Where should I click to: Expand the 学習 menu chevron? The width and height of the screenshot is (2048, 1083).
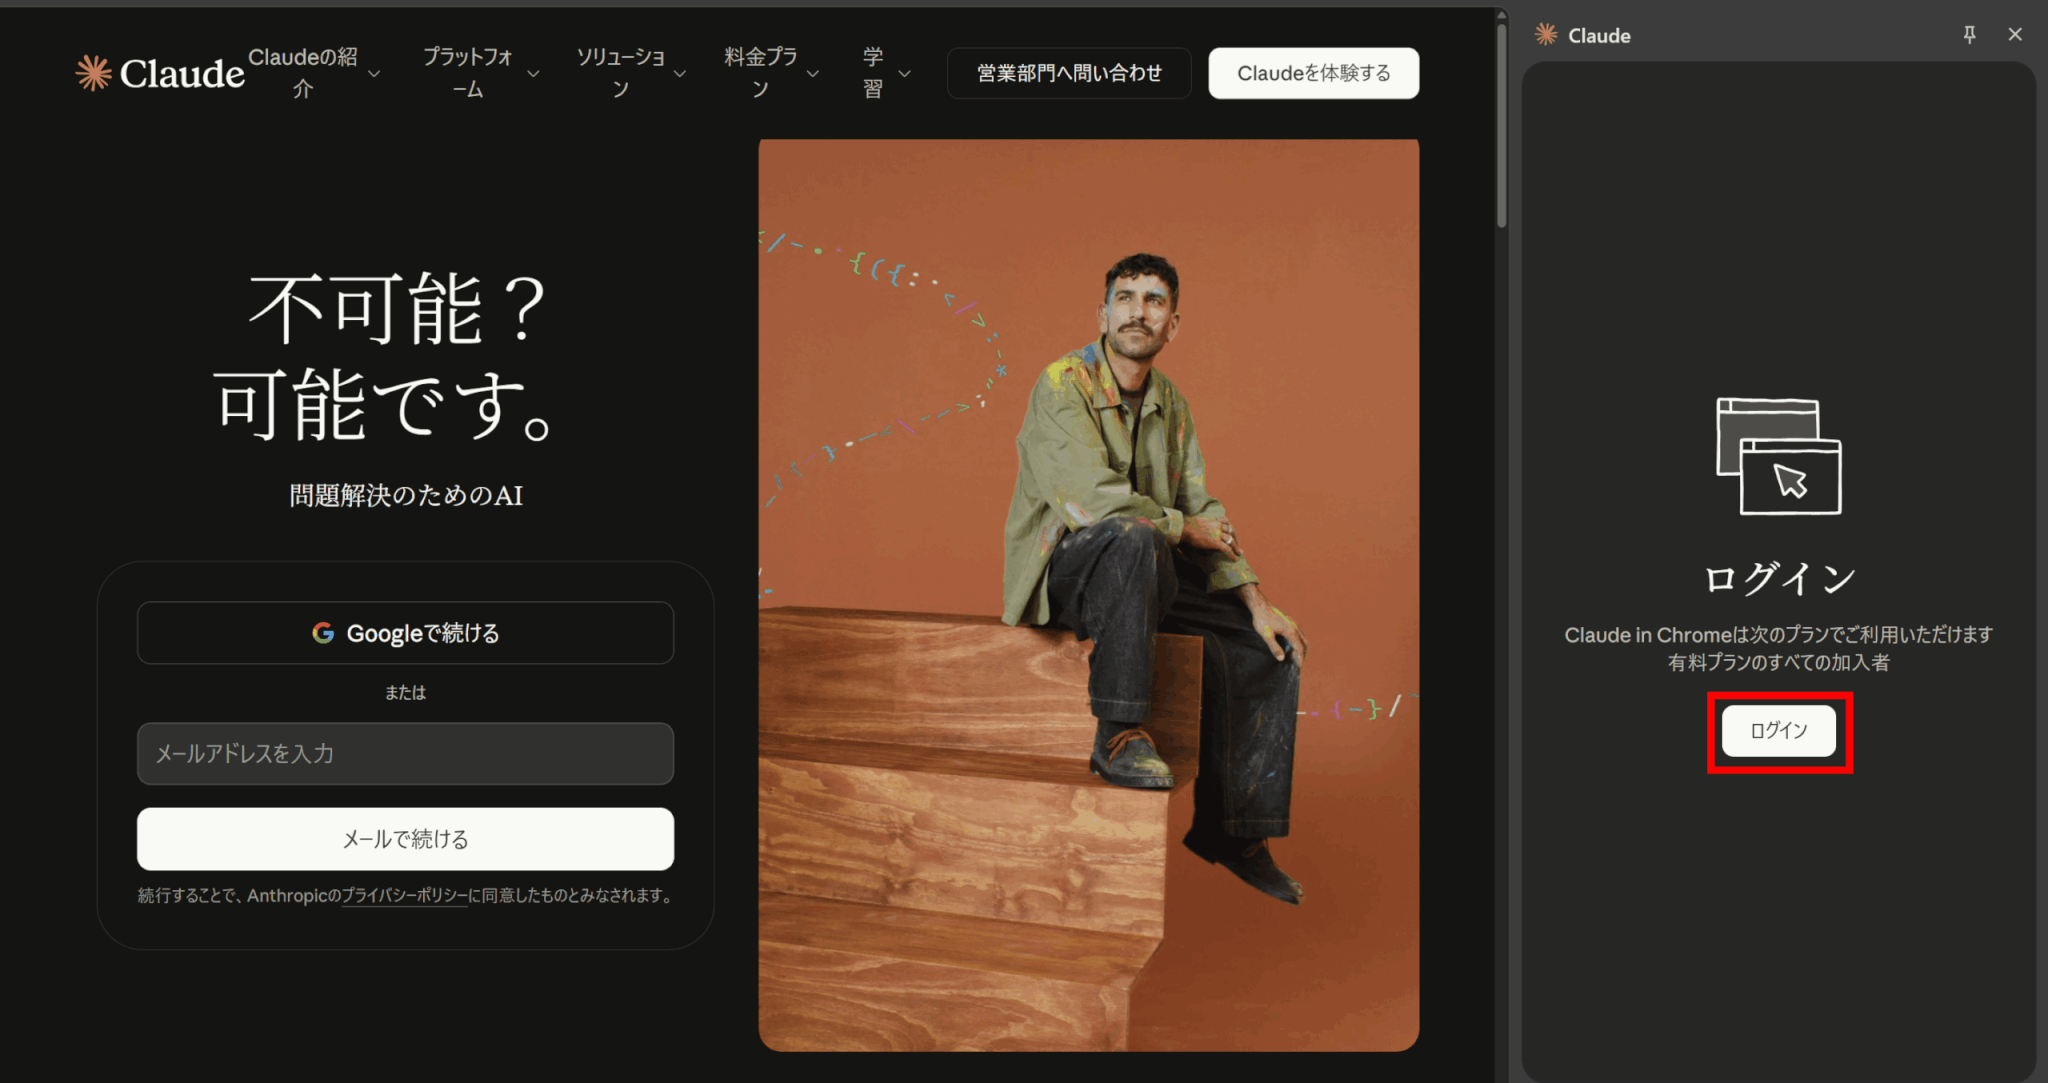tap(905, 74)
